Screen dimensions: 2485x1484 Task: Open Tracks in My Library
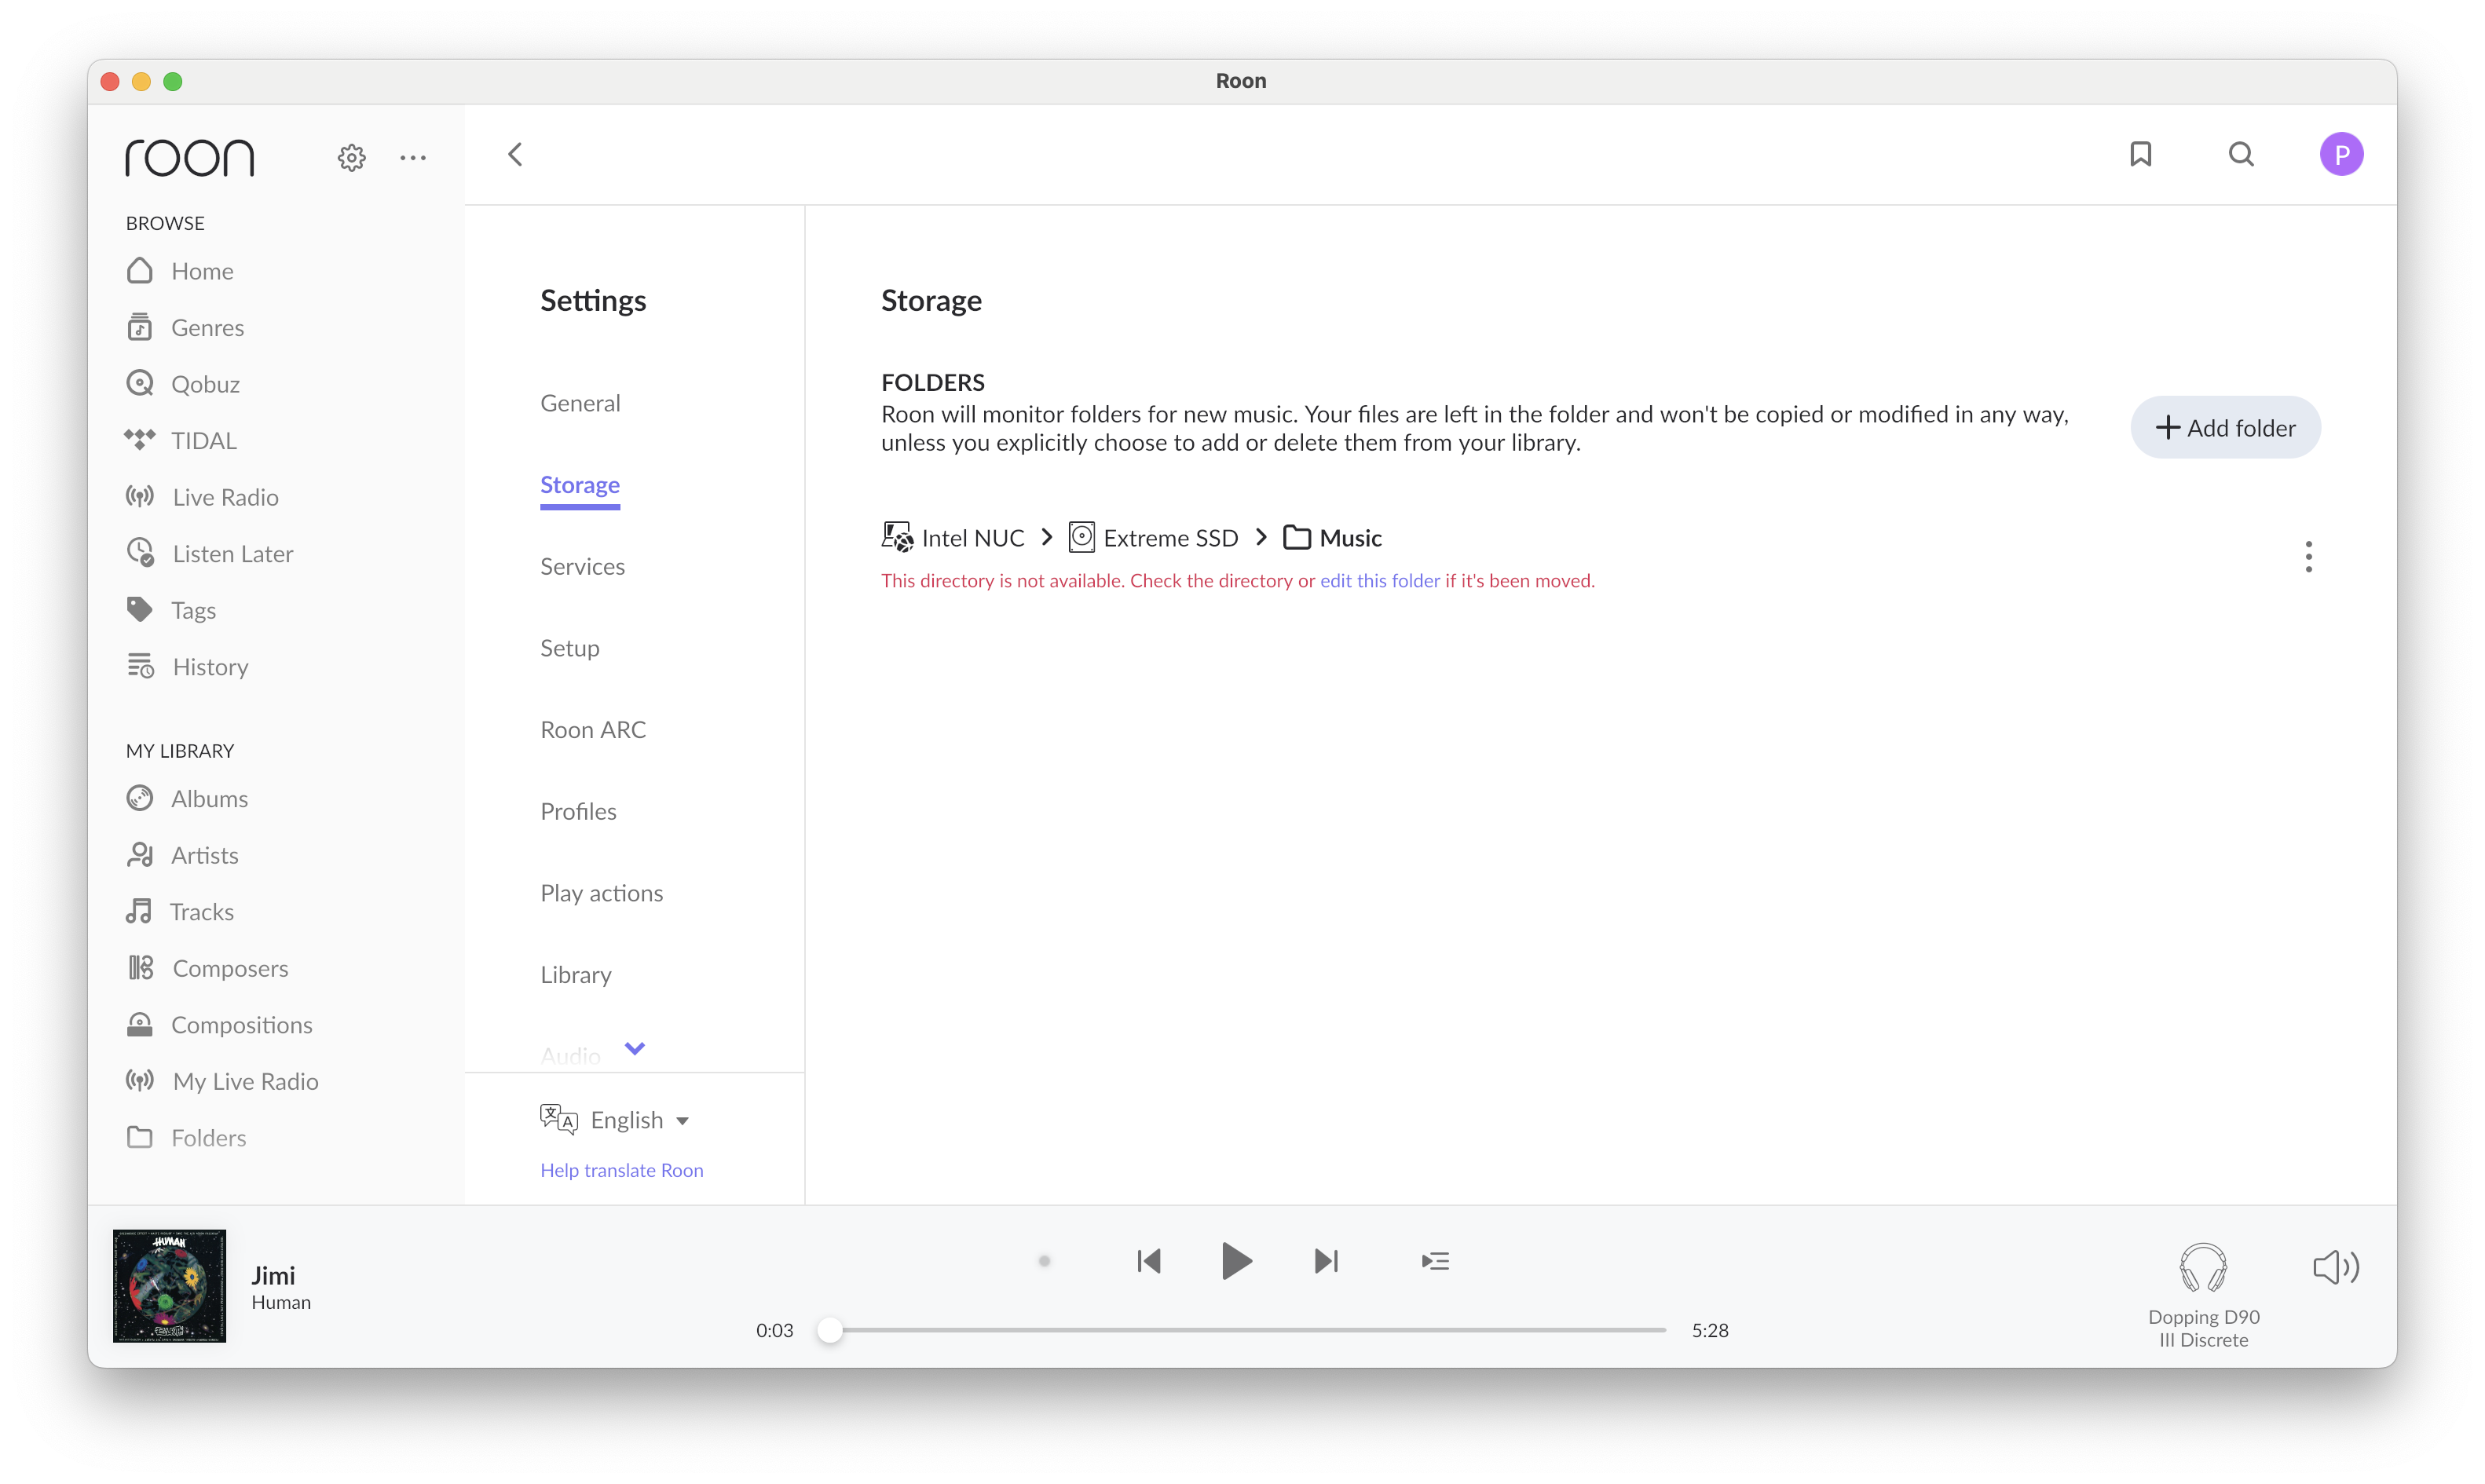pos(180,911)
